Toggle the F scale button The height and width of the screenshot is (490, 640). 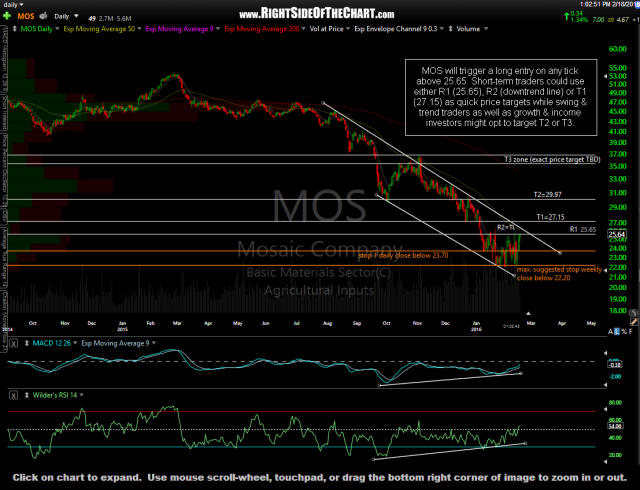tap(631, 332)
